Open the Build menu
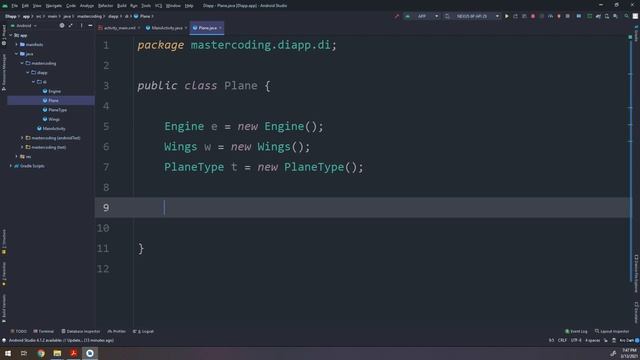The image size is (640, 360). tap(122, 6)
